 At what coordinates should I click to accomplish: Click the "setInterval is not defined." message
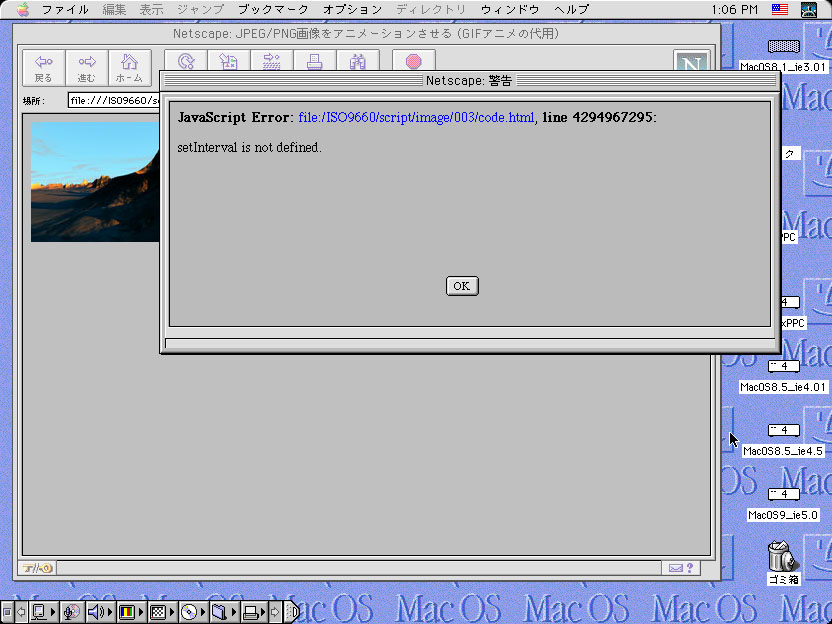249,148
